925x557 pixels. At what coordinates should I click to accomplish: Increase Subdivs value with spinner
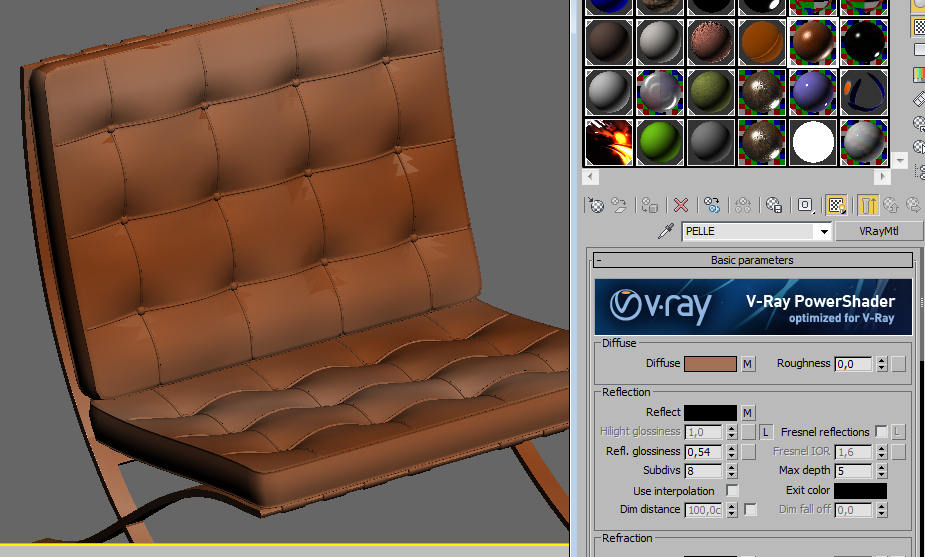[x=732, y=467]
